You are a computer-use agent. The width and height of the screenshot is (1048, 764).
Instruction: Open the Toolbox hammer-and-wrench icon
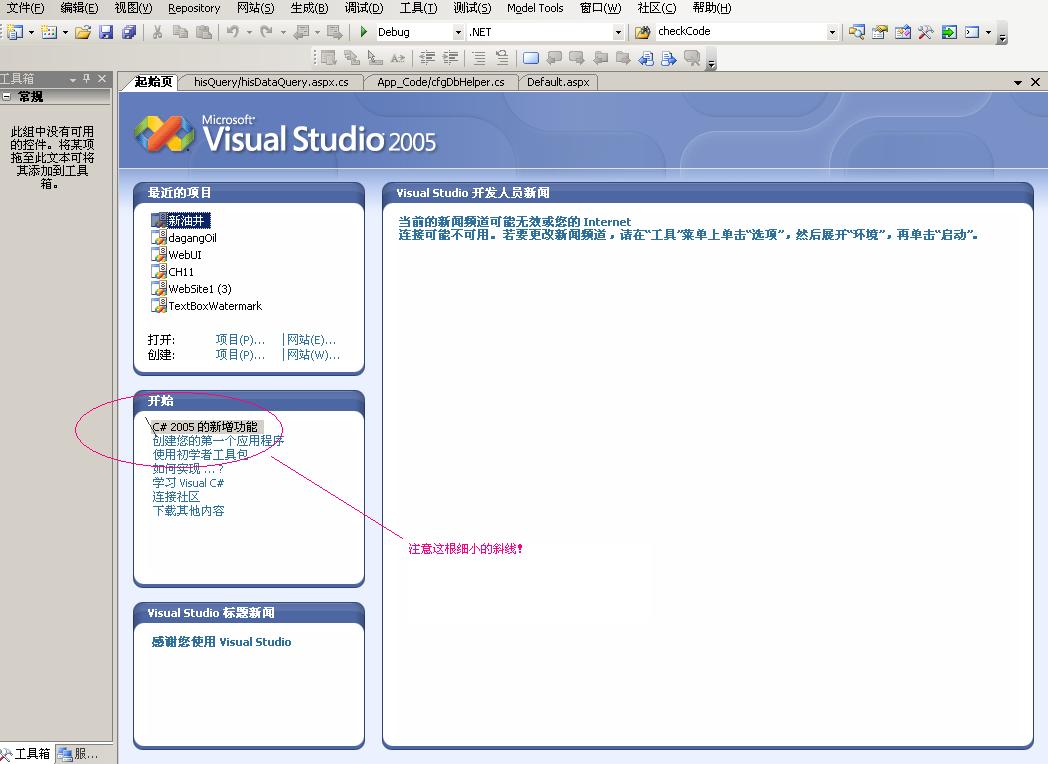(x=926, y=32)
